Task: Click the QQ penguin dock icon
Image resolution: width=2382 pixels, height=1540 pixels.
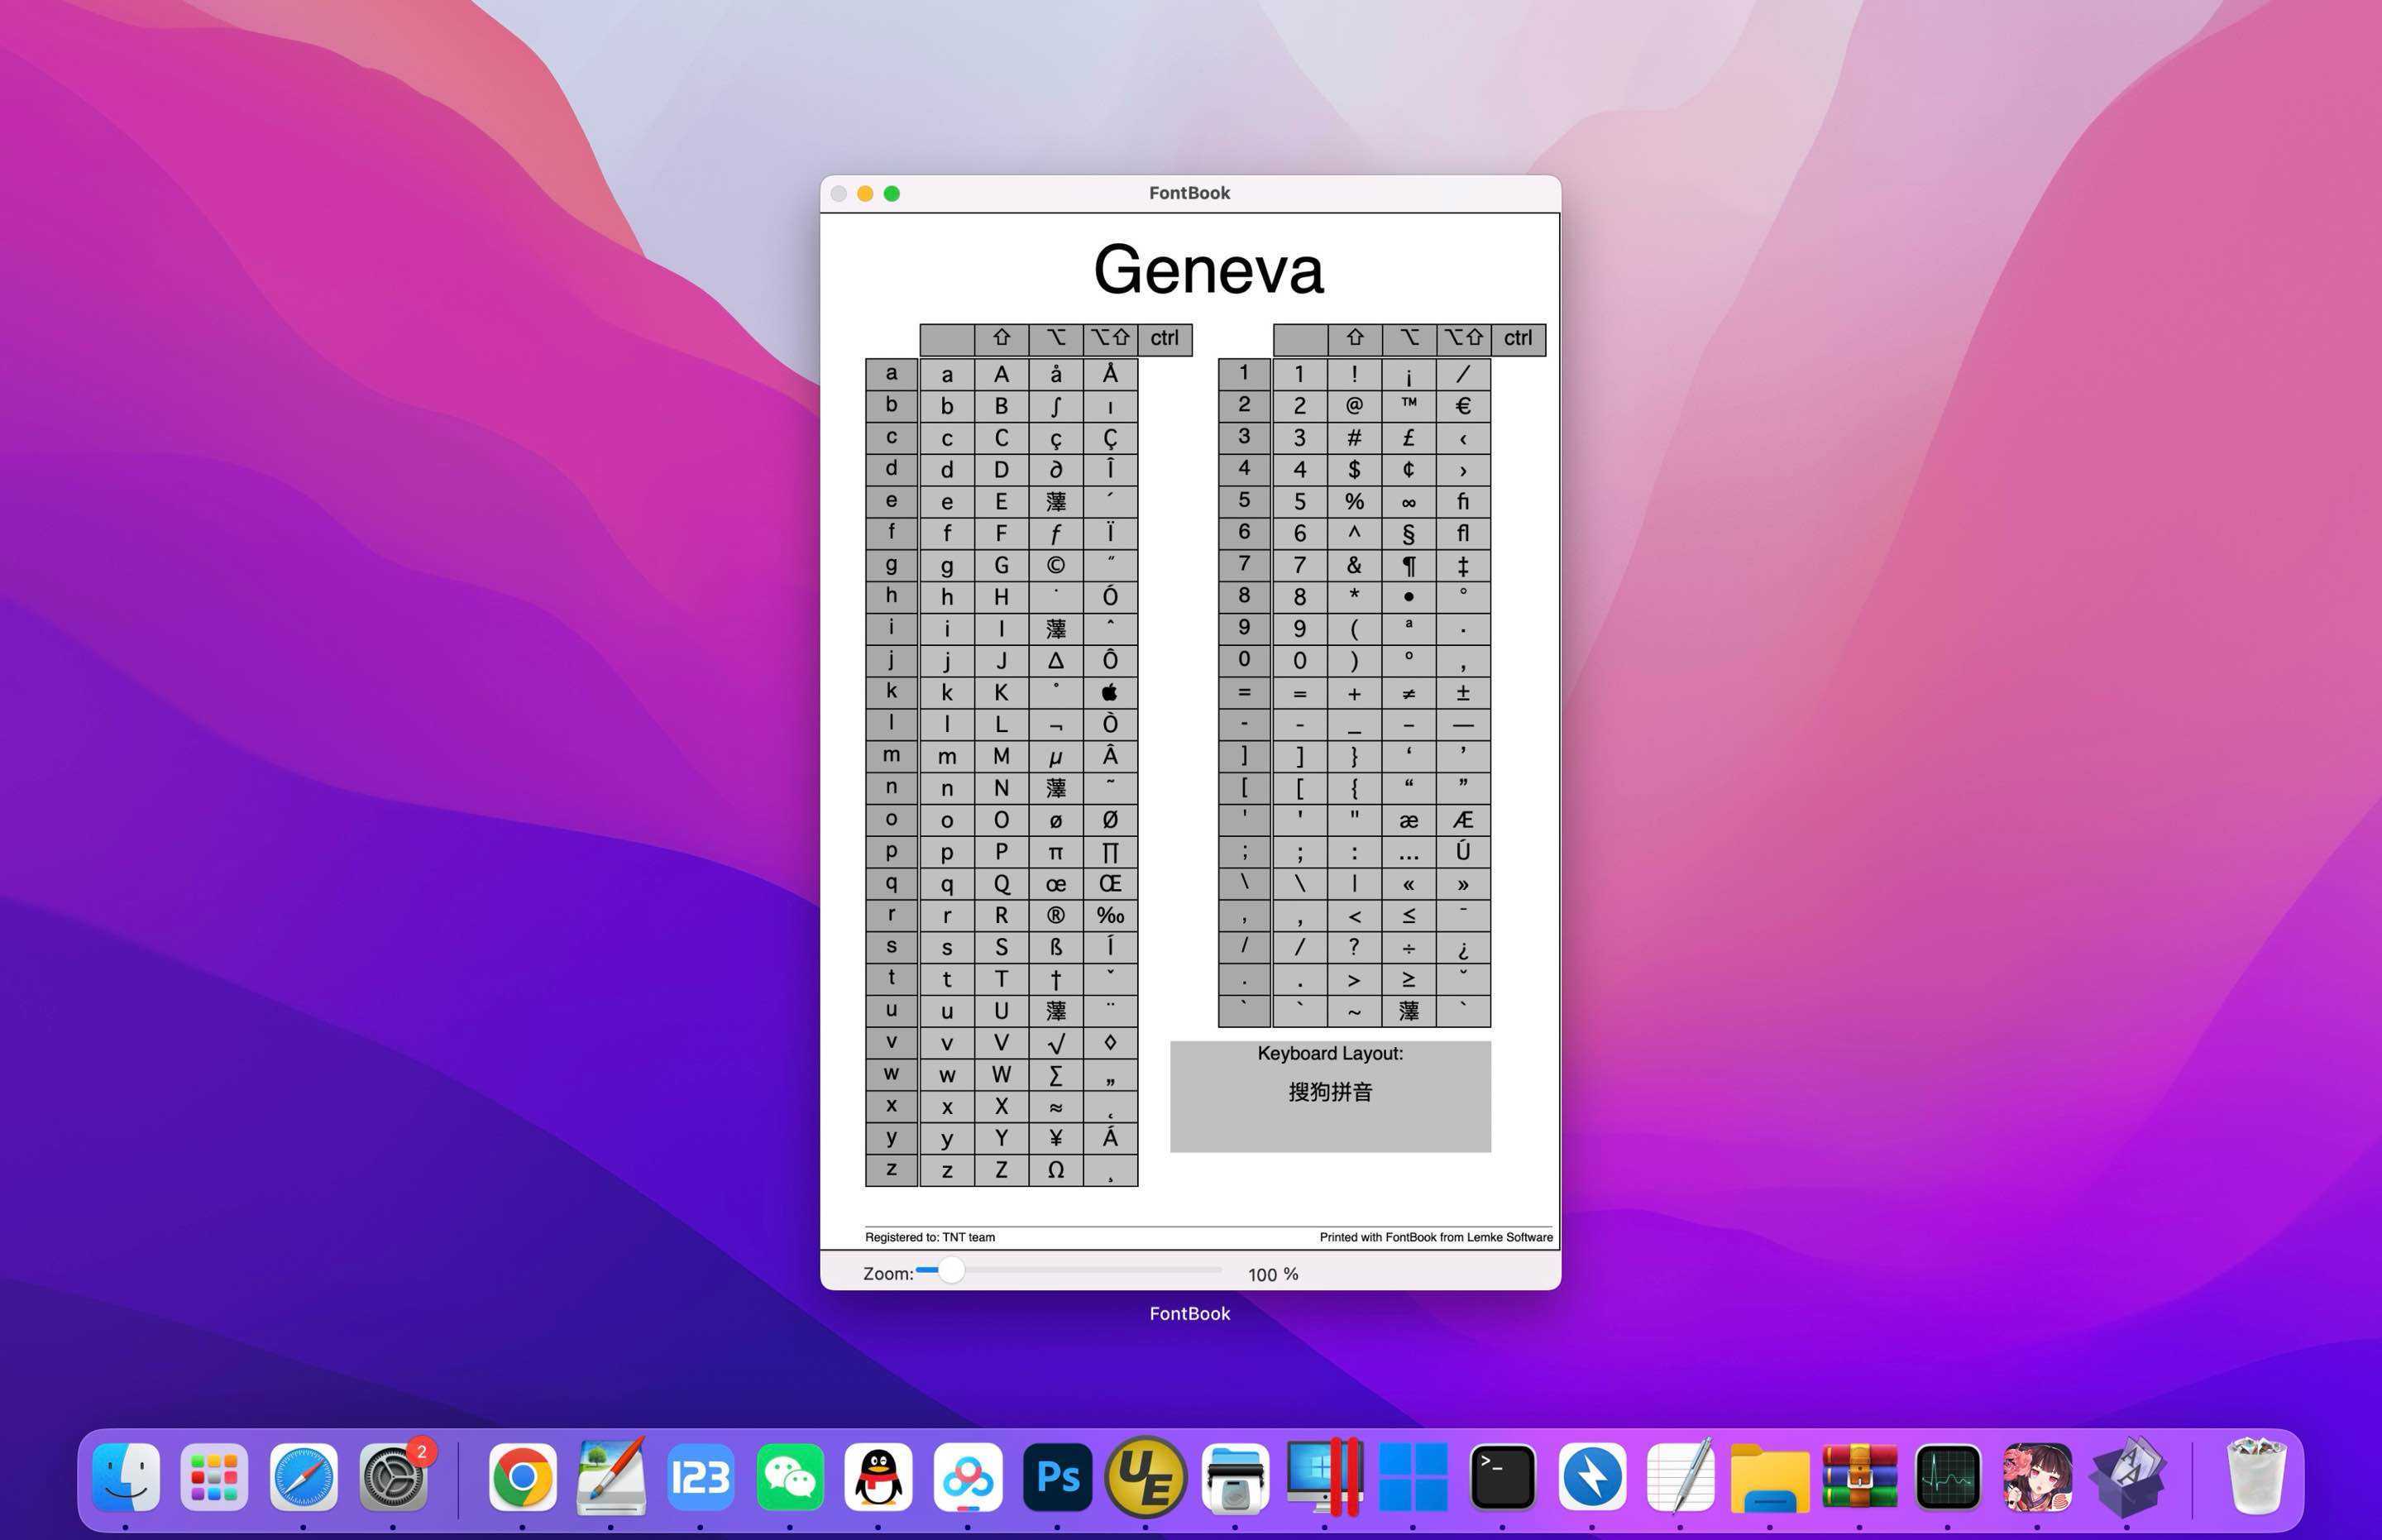Action: pos(878,1477)
